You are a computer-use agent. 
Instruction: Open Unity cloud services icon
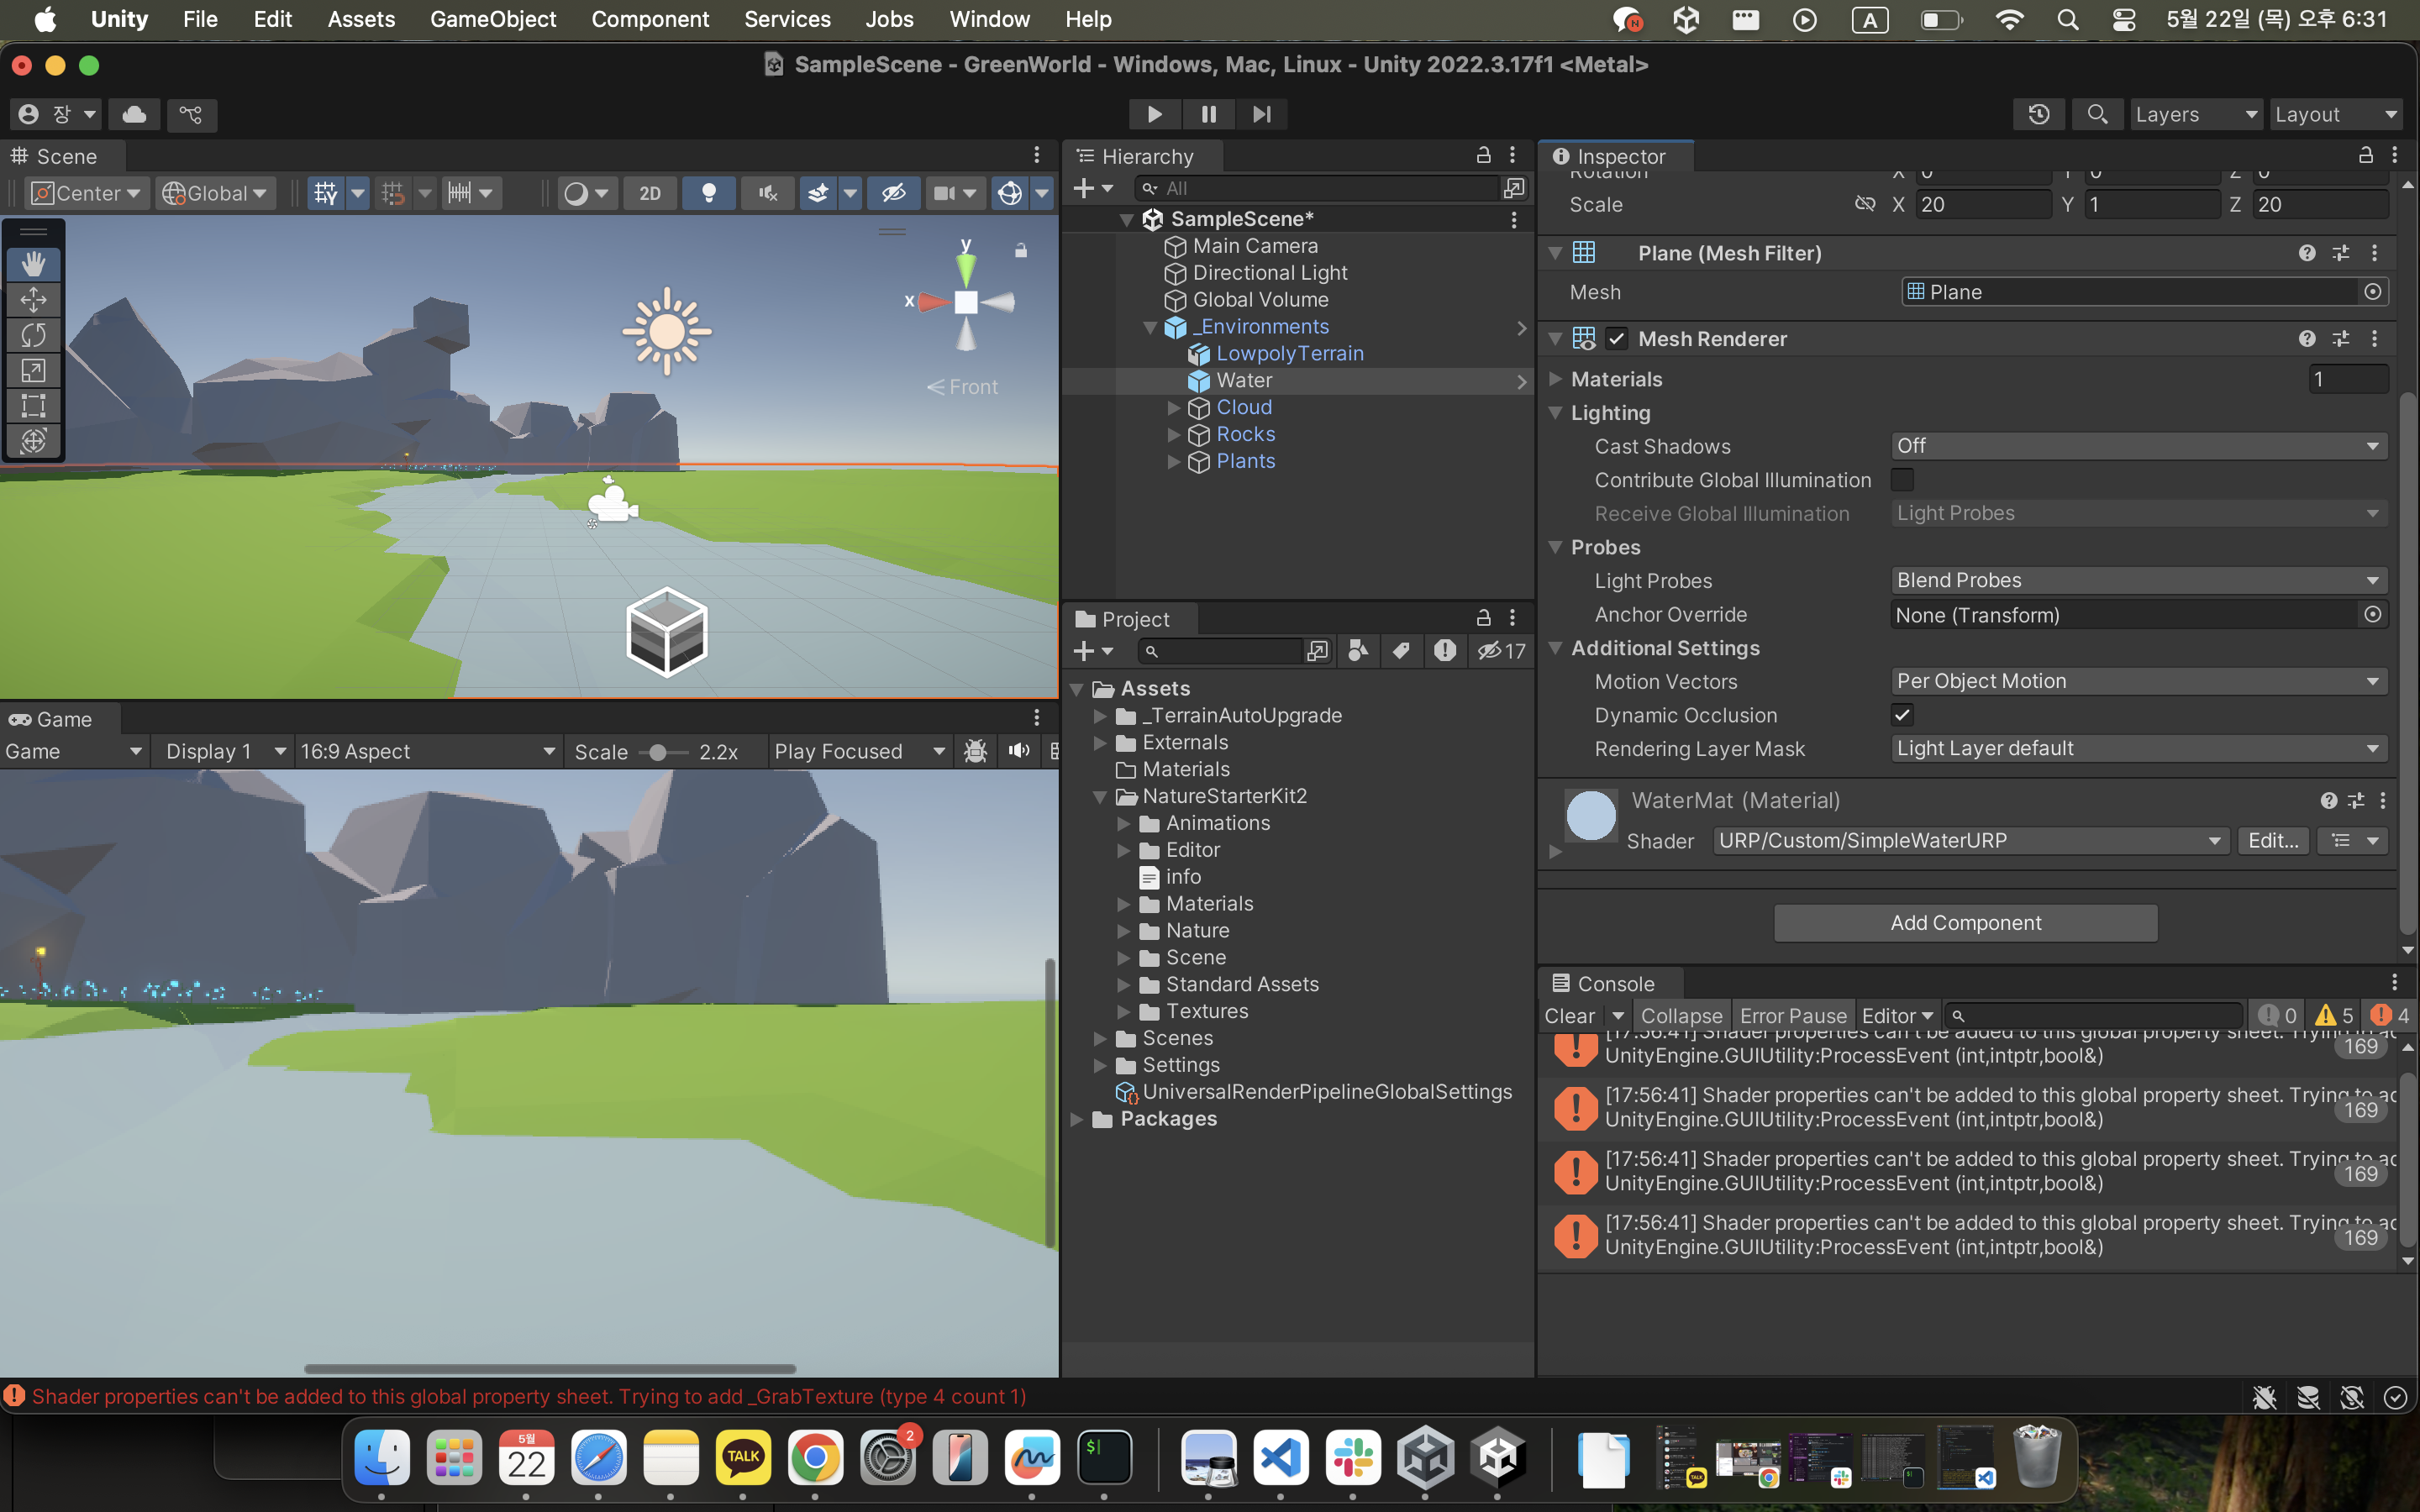[134, 114]
